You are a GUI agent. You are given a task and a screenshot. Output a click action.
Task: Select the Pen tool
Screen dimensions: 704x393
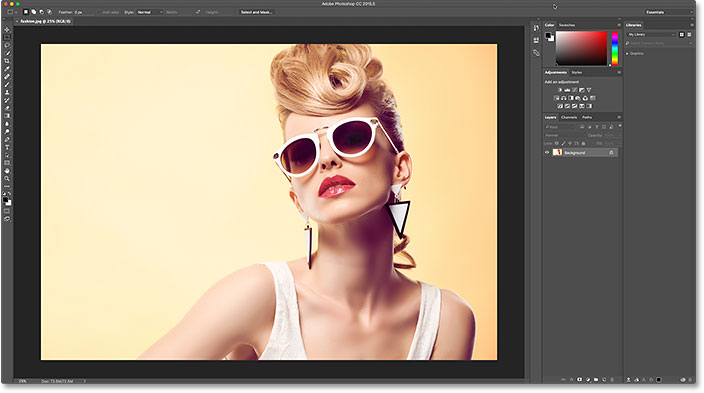7,139
